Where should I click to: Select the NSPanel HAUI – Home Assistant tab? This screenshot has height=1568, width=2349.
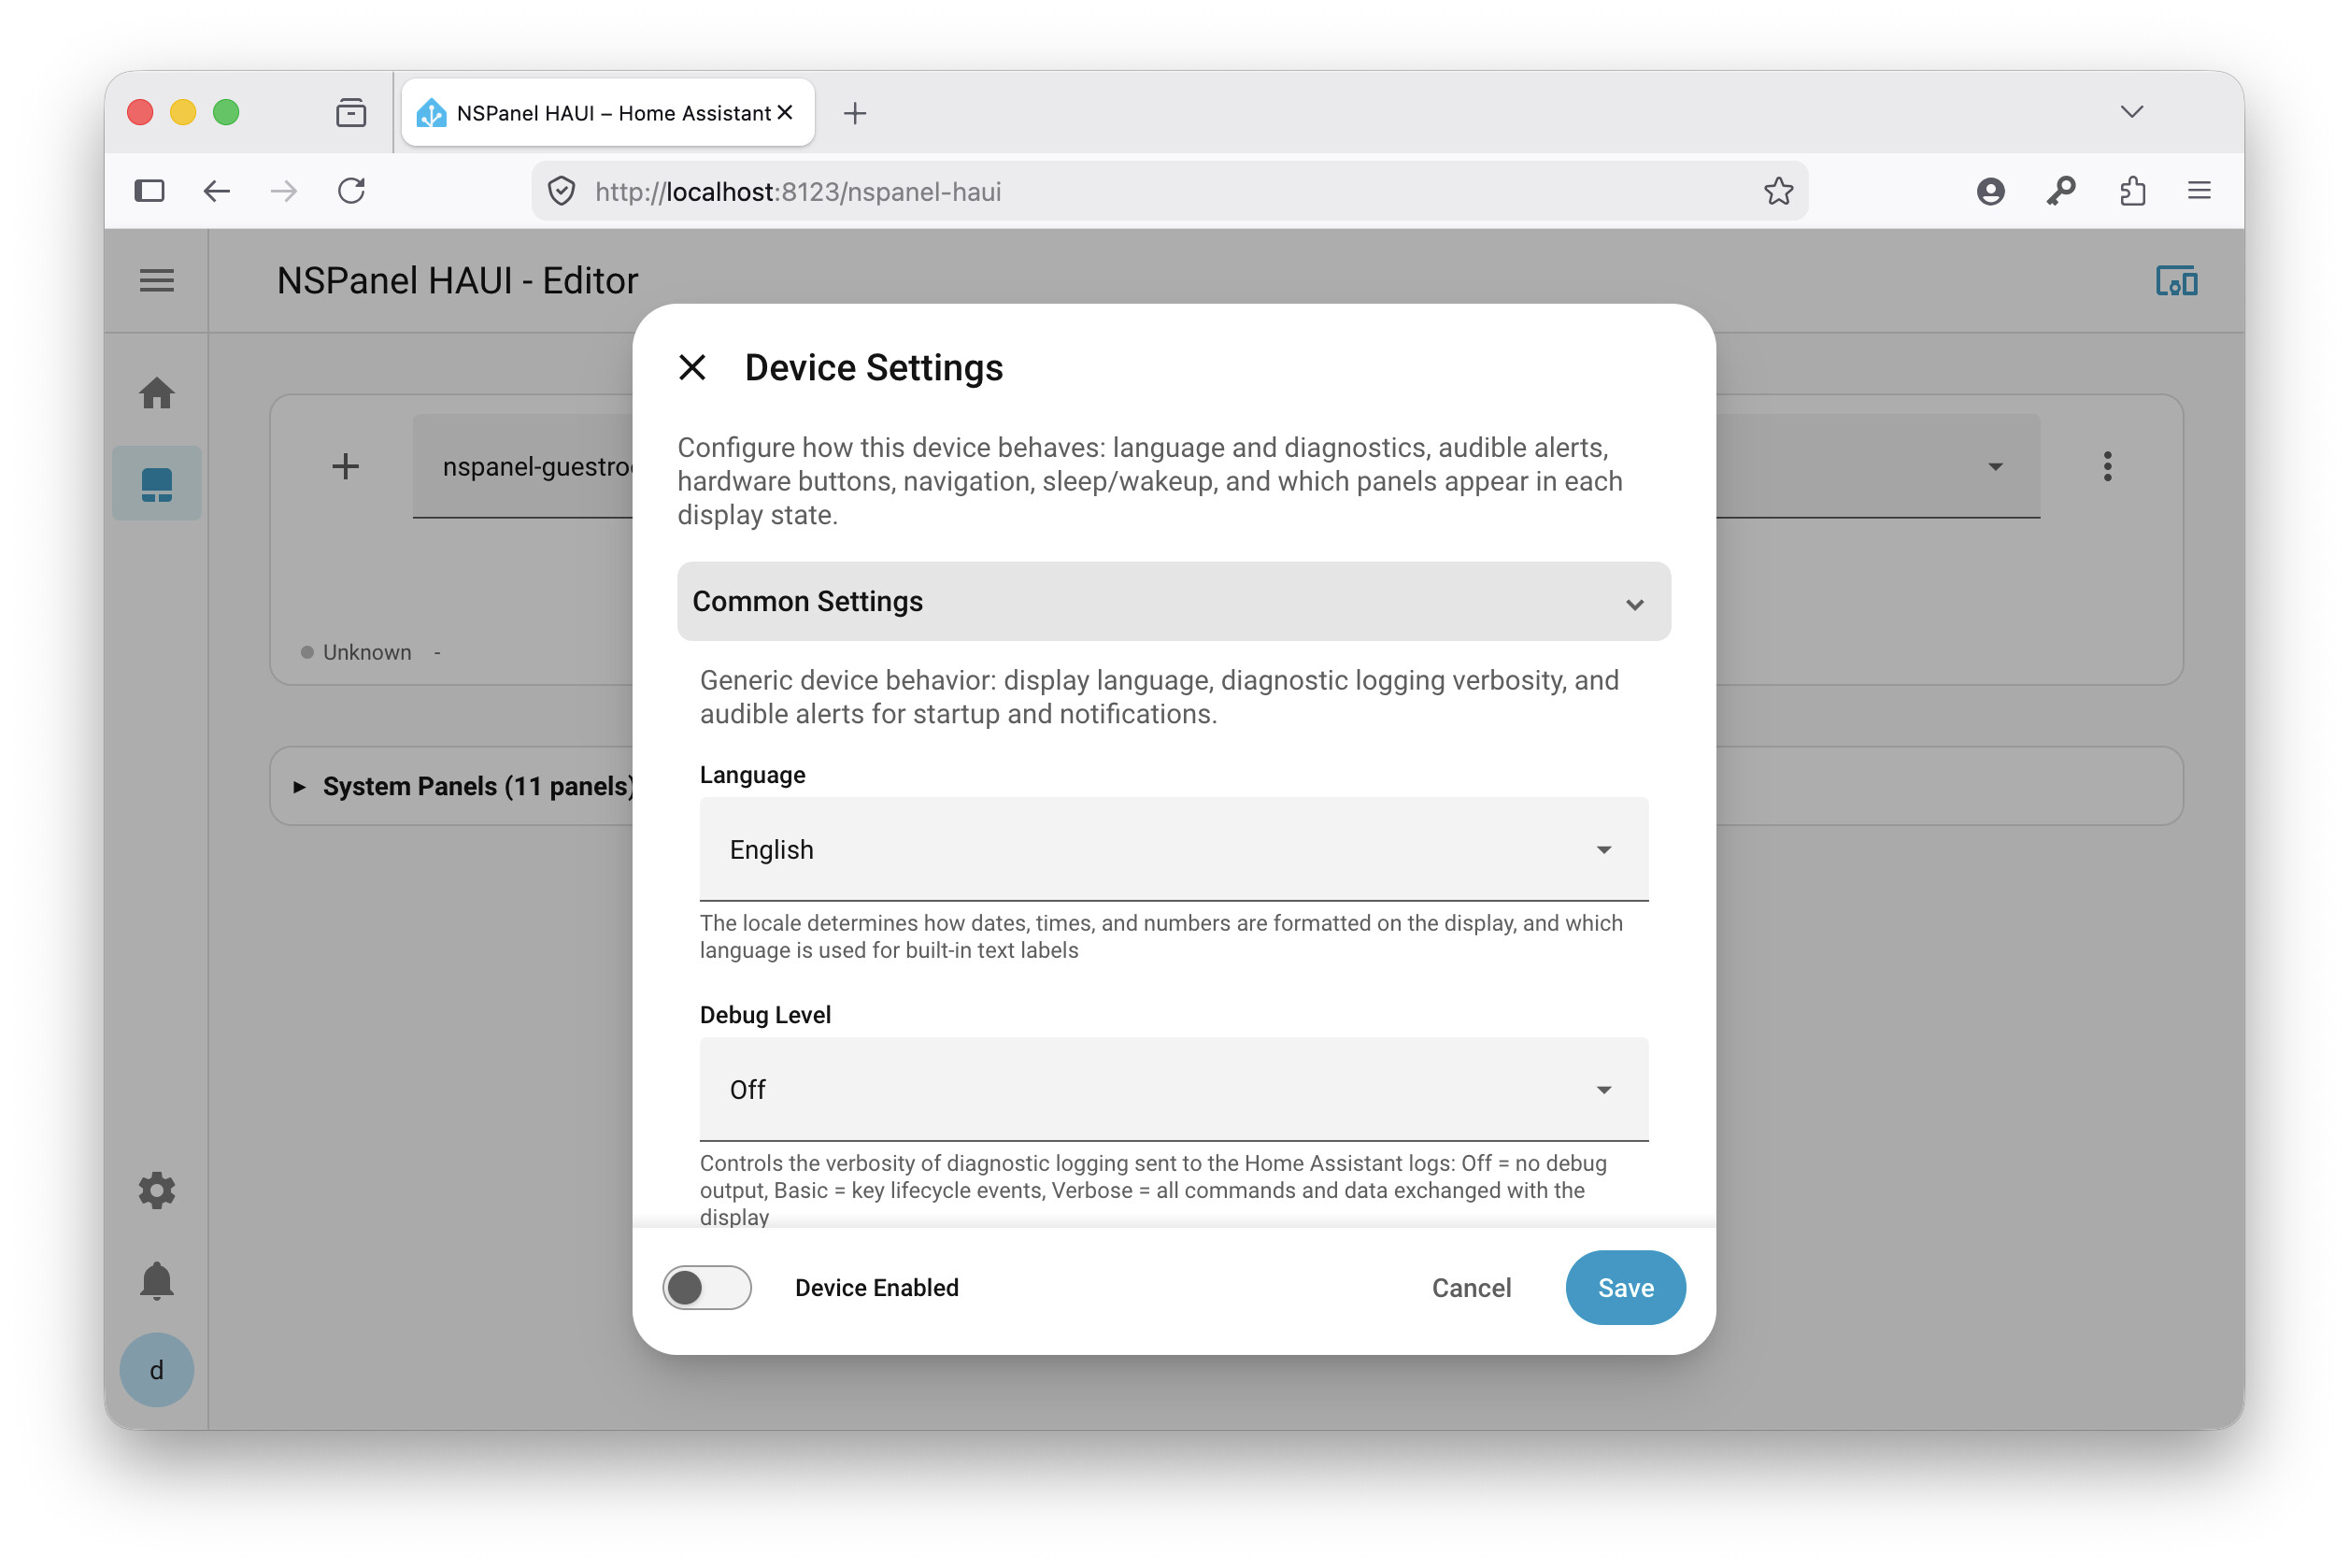(608, 113)
